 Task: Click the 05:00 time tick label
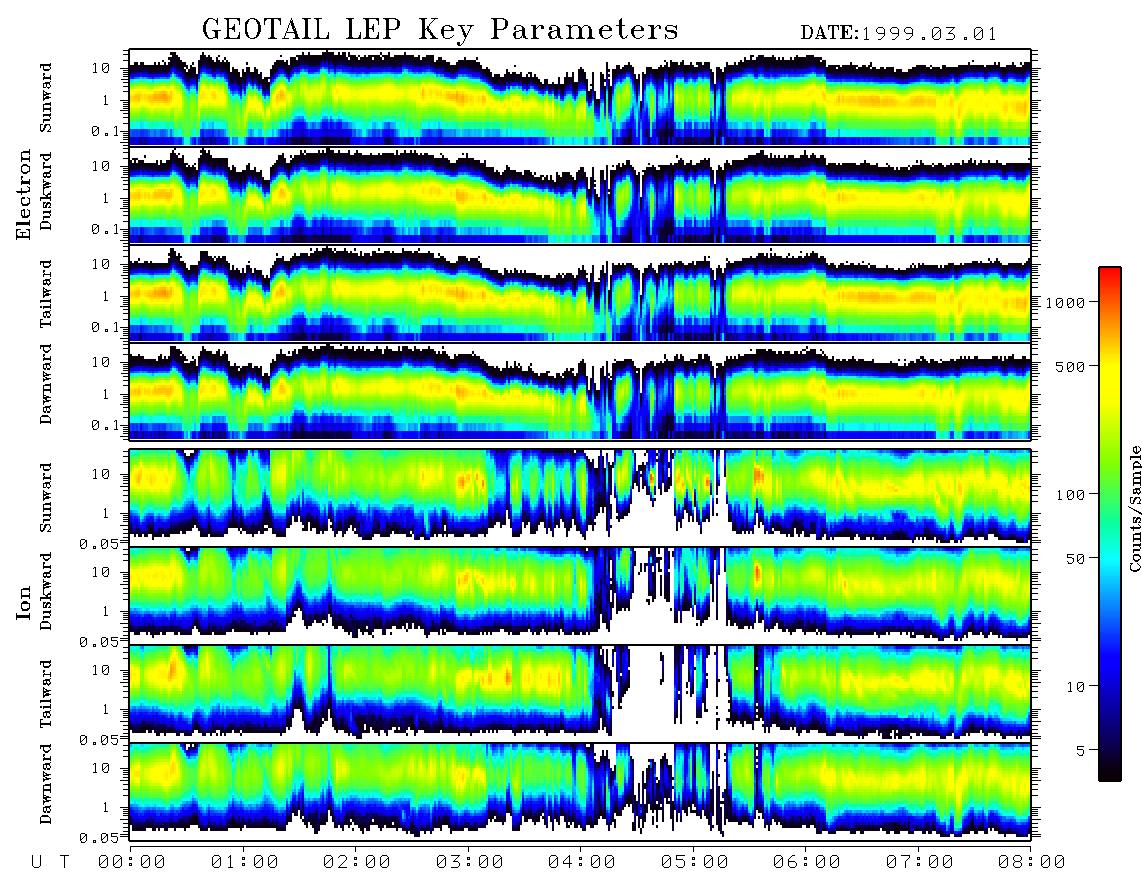point(694,862)
